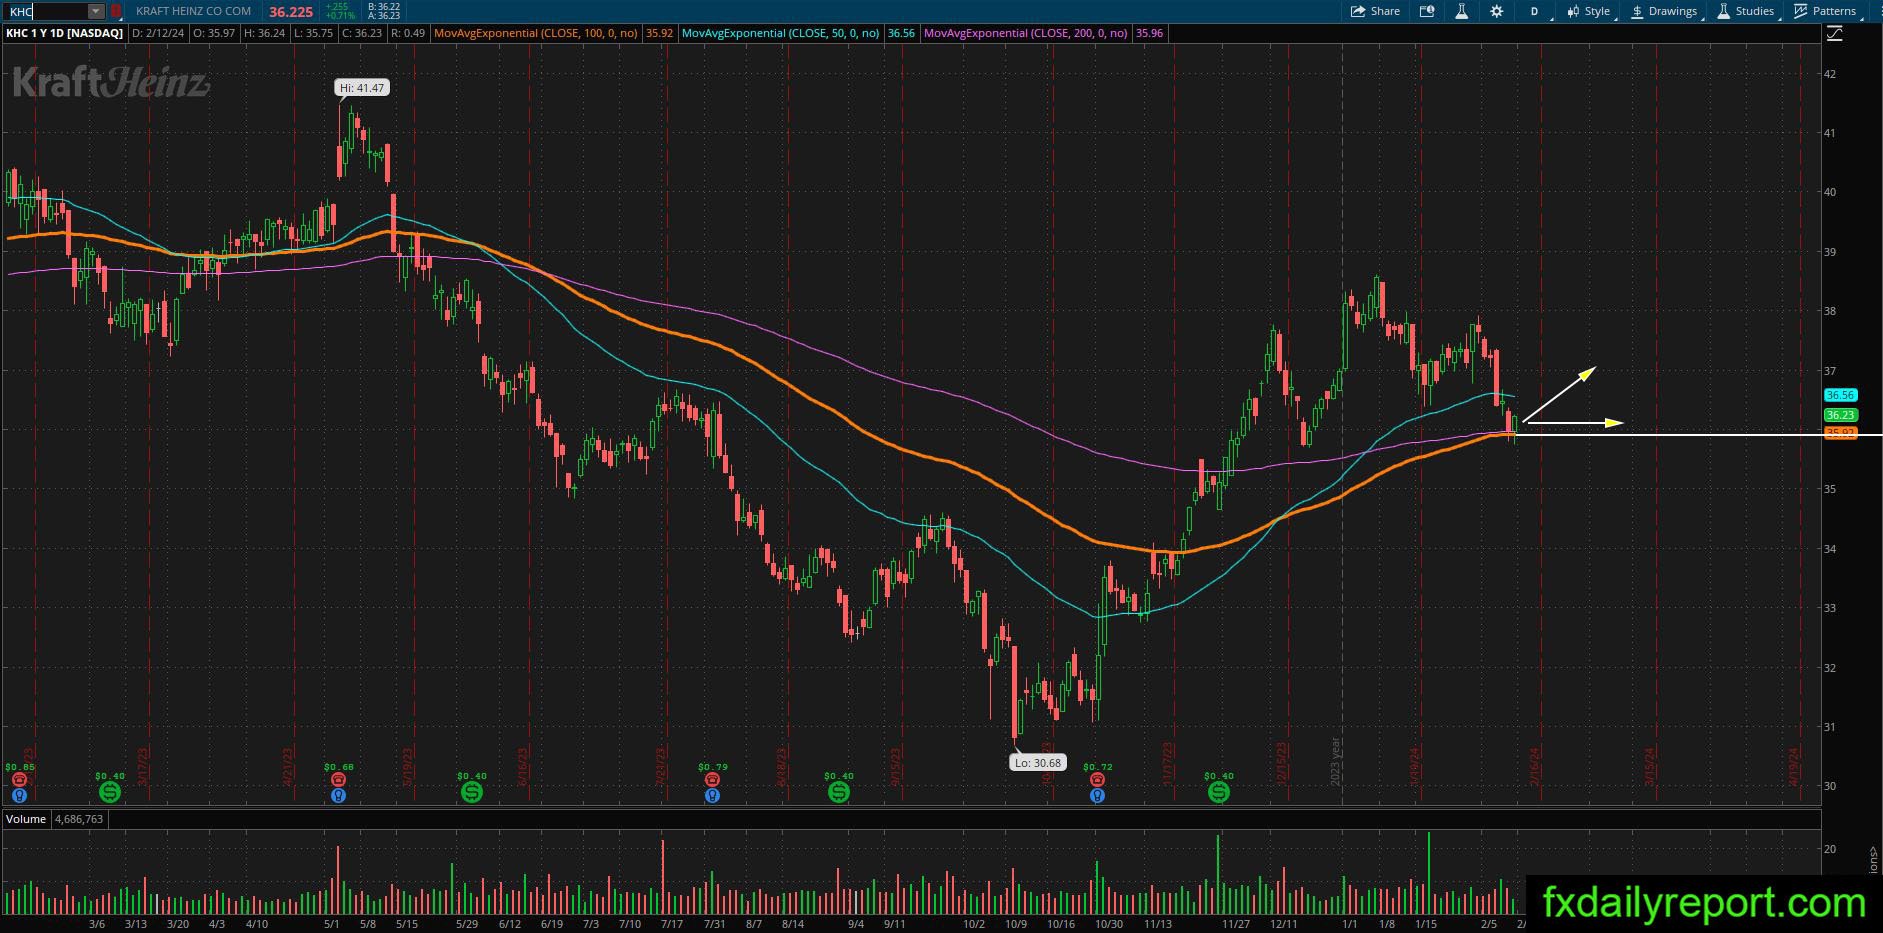
Task: Open the Patterns menu
Action: click(x=1827, y=11)
